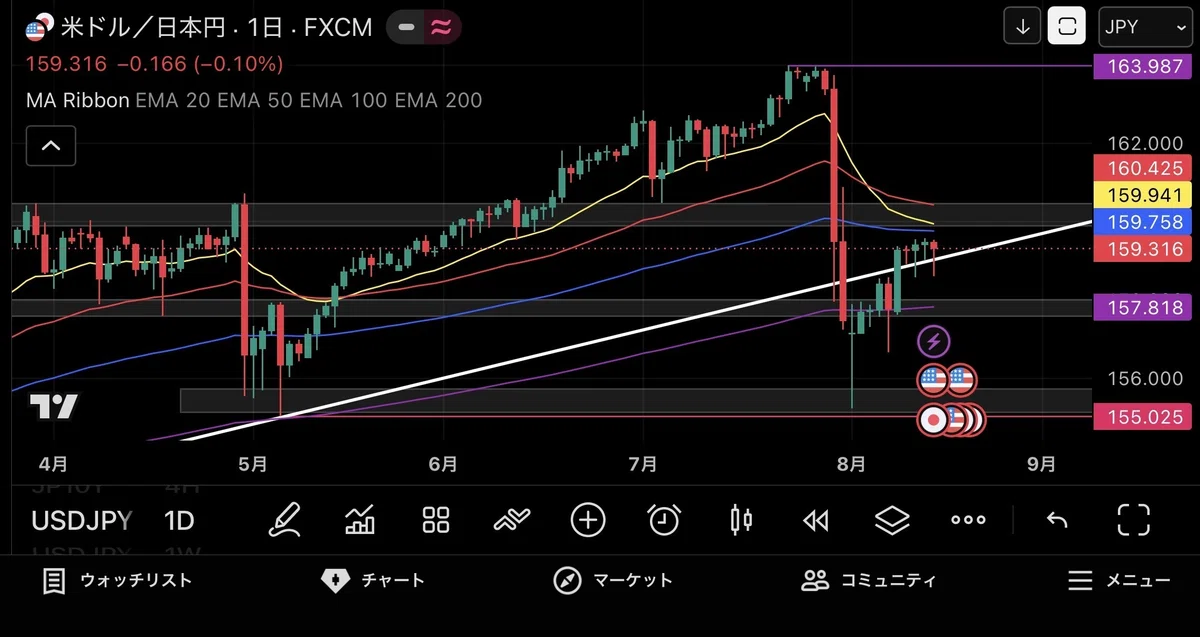This screenshot has height=637, width=1200.
Task: Expand the JPY currency dropdown
Action: pos(1143,27)
